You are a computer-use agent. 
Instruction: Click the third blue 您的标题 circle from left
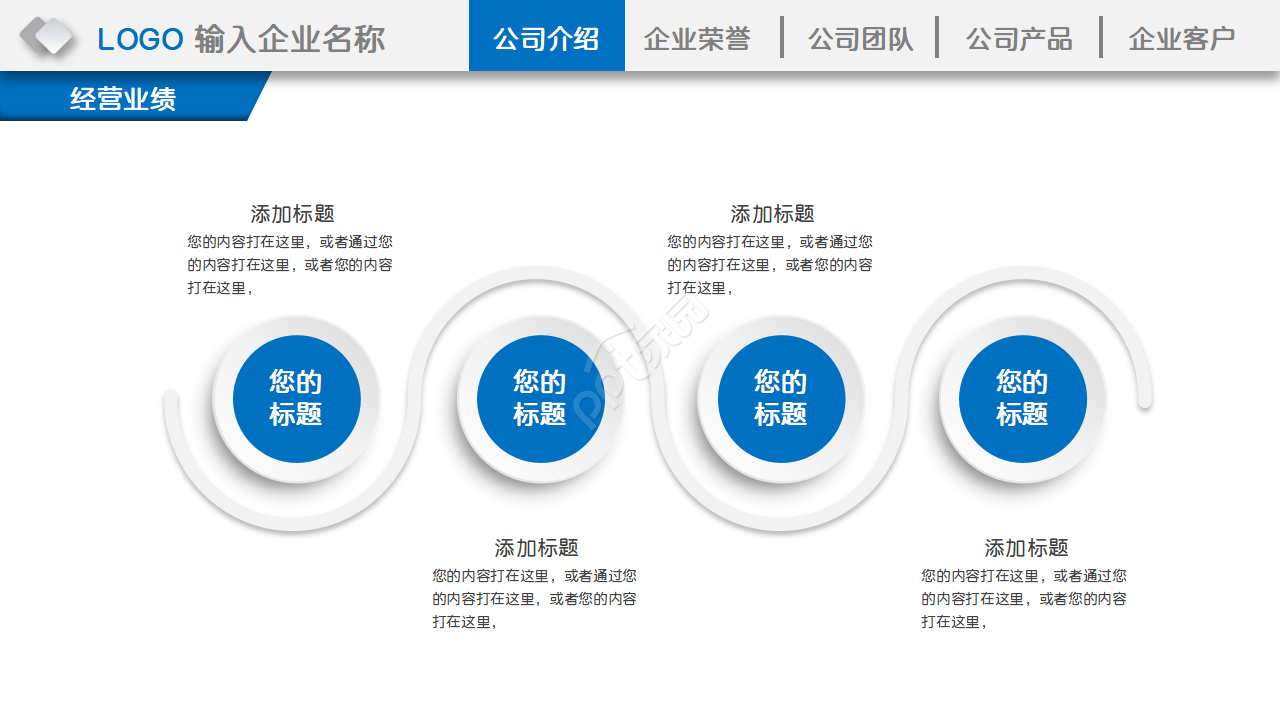point(781,398)
